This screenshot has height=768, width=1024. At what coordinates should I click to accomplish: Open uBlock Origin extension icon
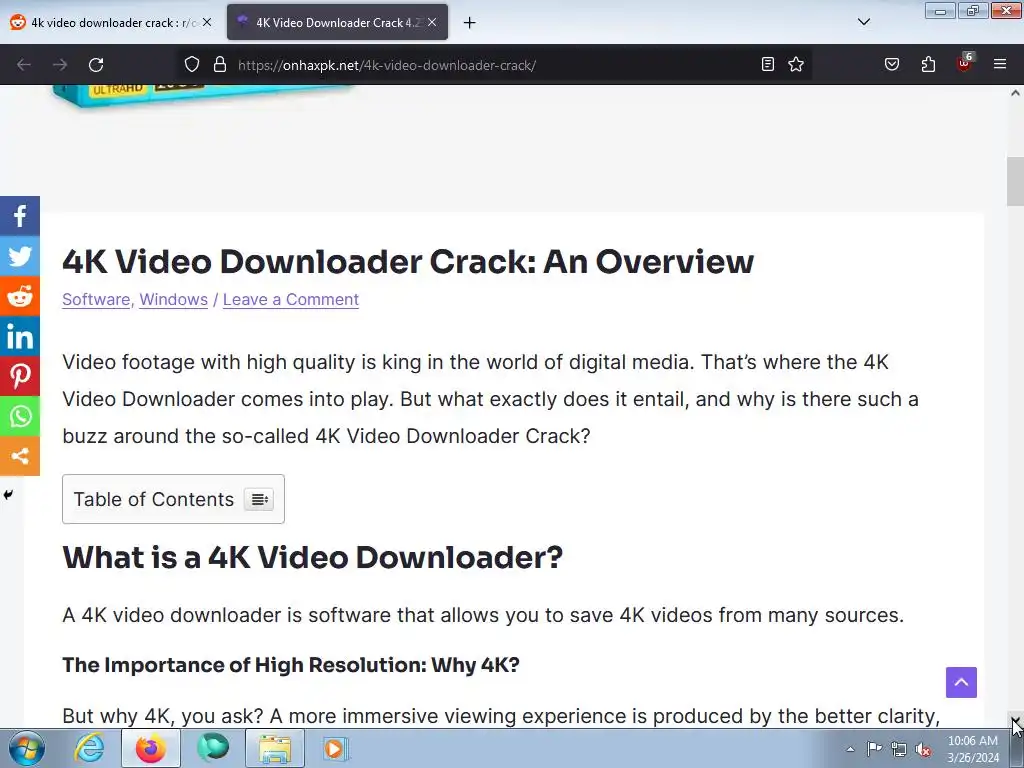tap(965, 63)
